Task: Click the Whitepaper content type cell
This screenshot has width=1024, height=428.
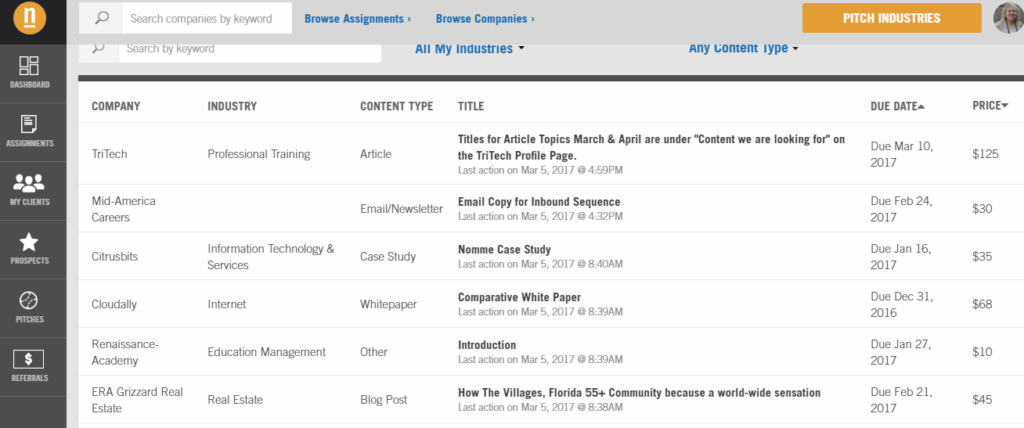Action: click(x=388, y=305)
